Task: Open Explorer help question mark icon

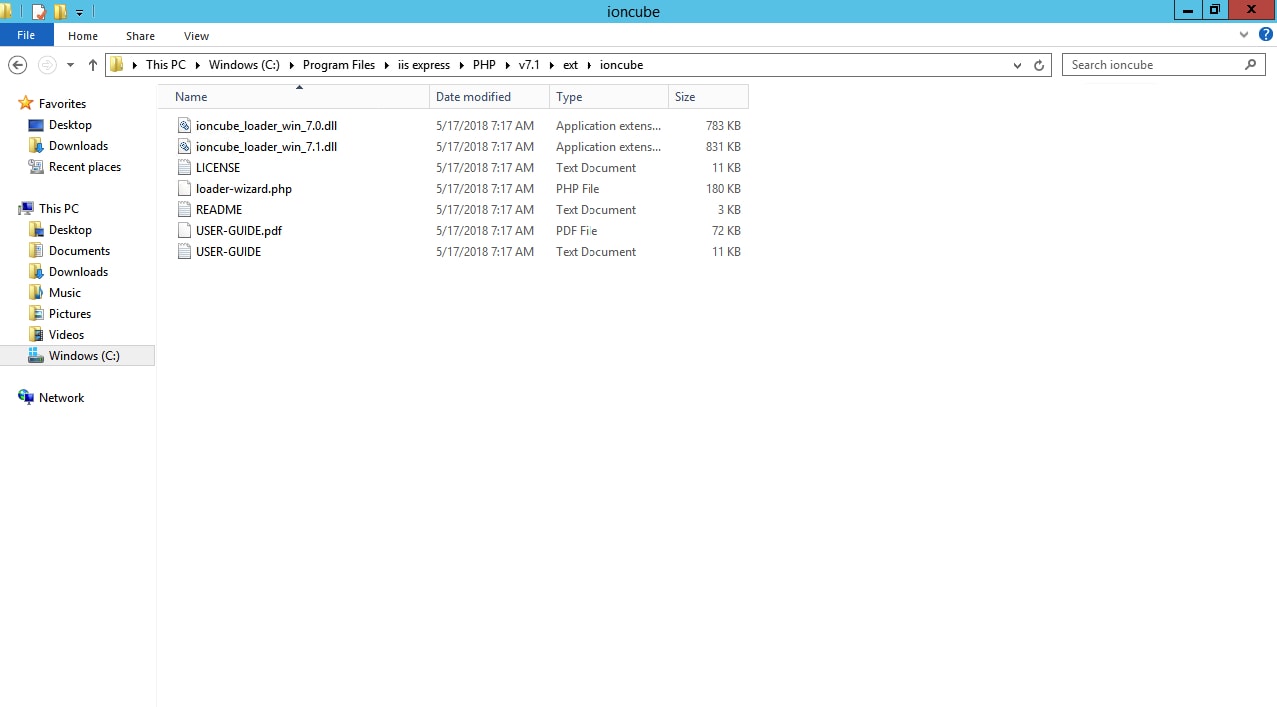Action: [x=1265, y=35]
